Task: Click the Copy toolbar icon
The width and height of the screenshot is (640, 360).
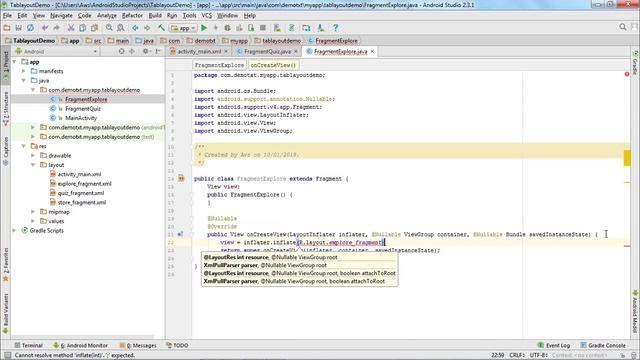Action: 82,28
